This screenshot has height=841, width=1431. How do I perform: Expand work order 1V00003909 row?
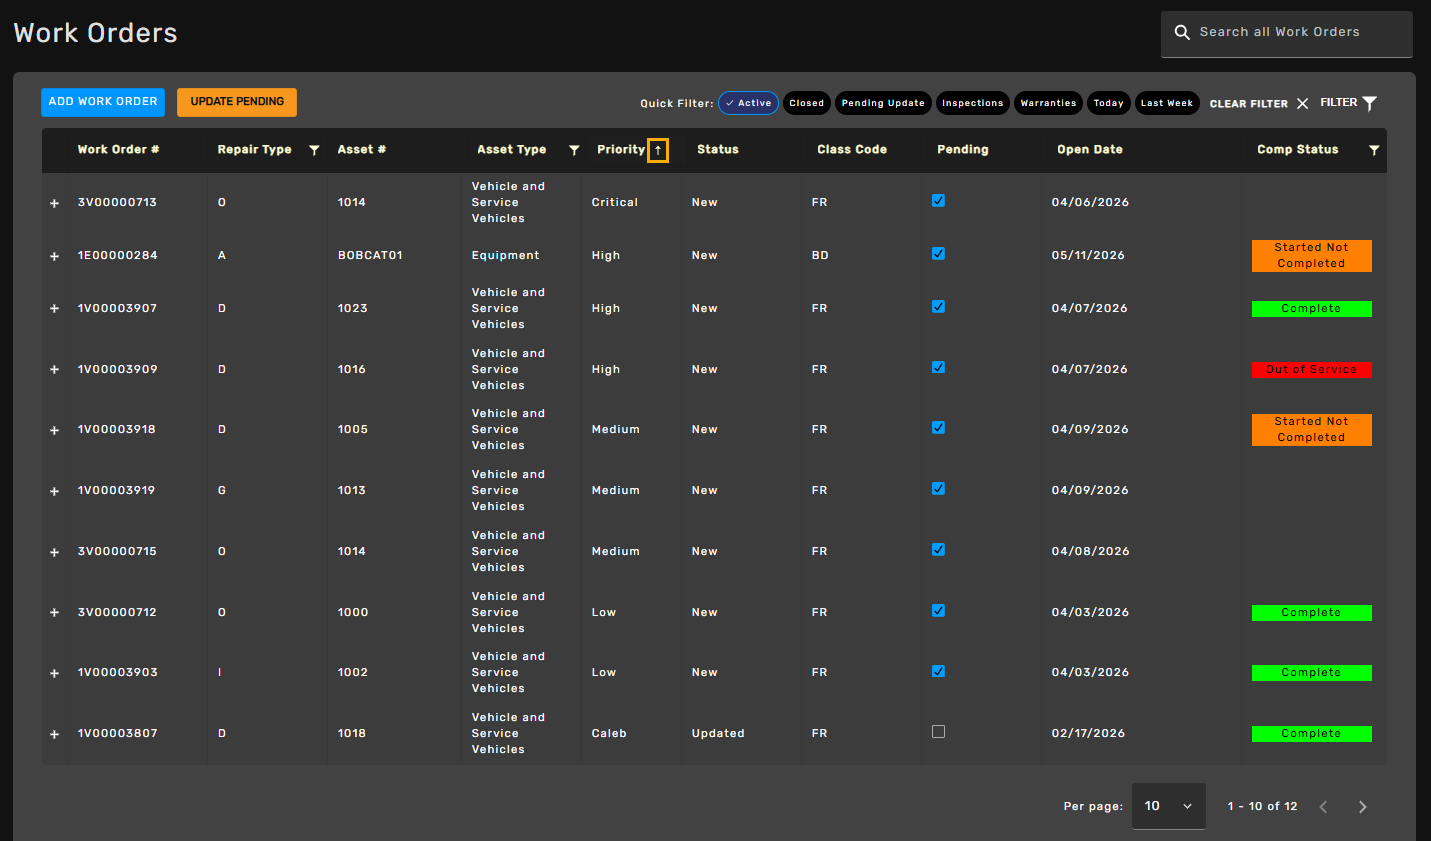pos(55,370)
